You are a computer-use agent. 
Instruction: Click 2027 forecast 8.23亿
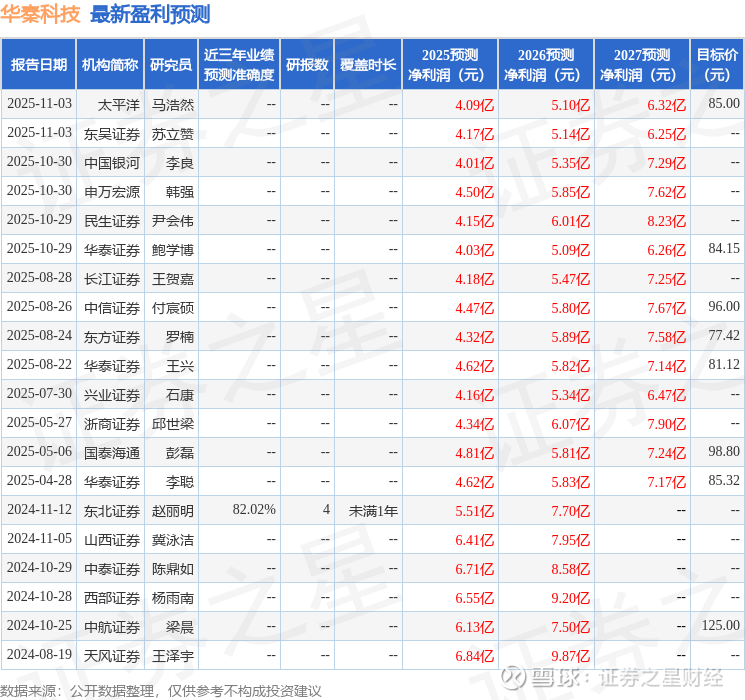666,221
